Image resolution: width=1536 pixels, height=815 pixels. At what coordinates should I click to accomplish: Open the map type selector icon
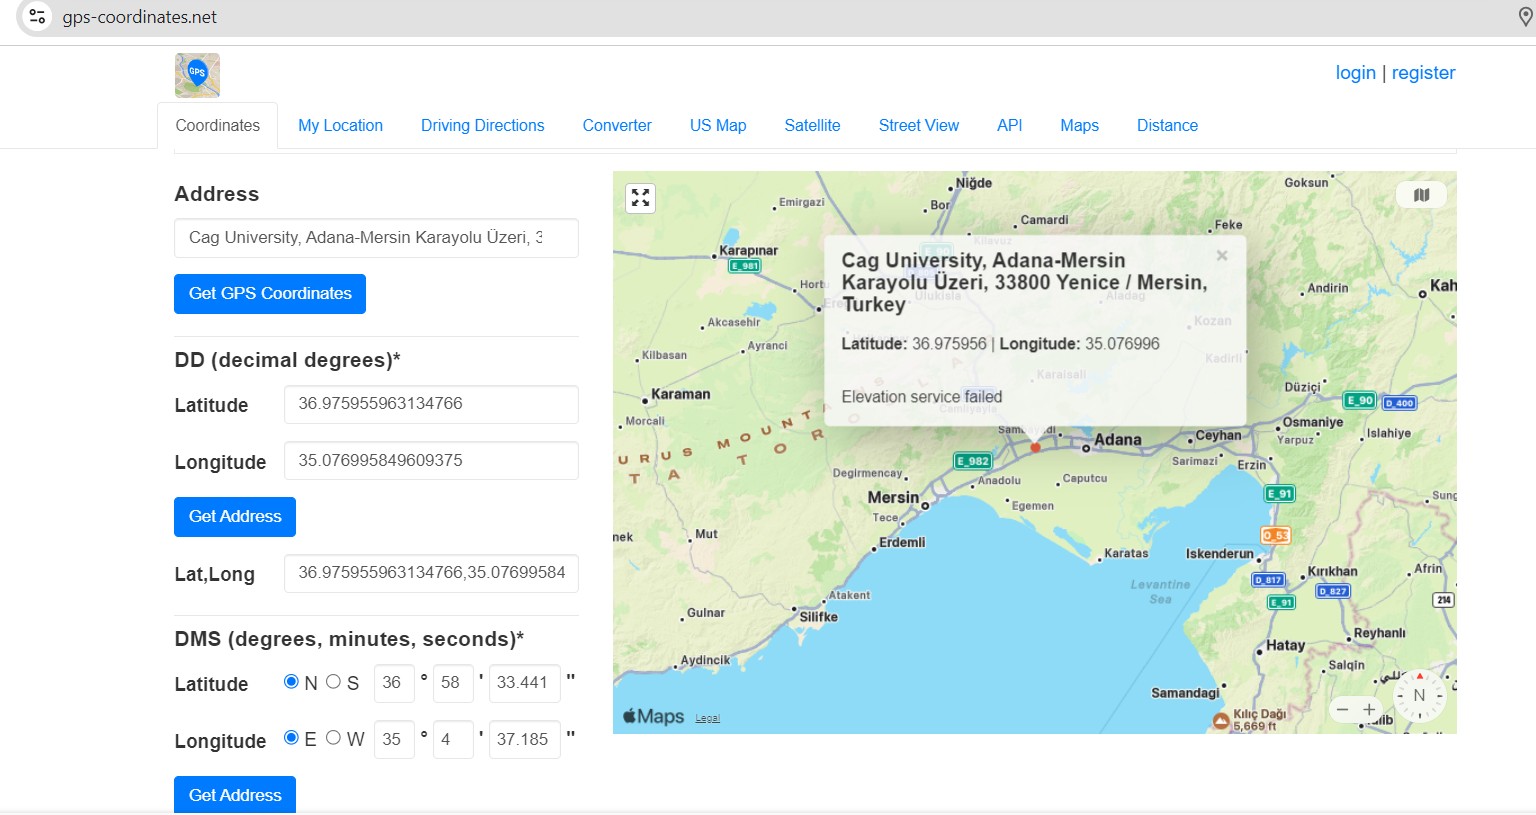[1421, 195]
